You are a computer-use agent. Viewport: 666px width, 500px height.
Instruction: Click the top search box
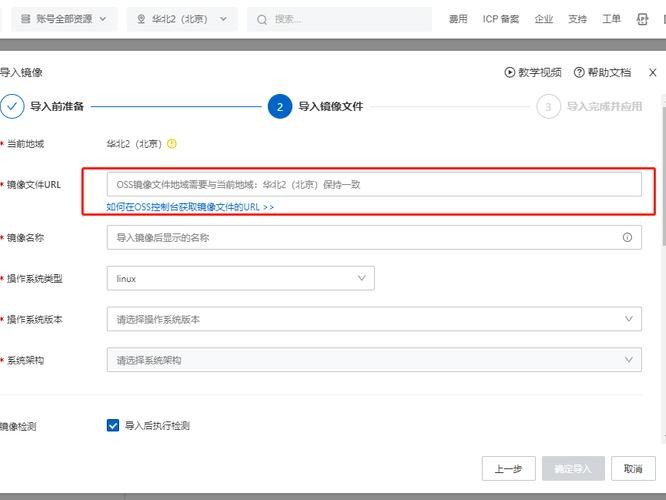339,19
